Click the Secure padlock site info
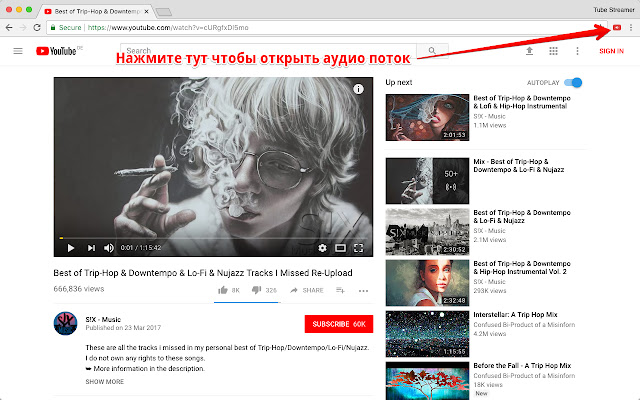This screenshot has width=640, height=400. point(66,27)
